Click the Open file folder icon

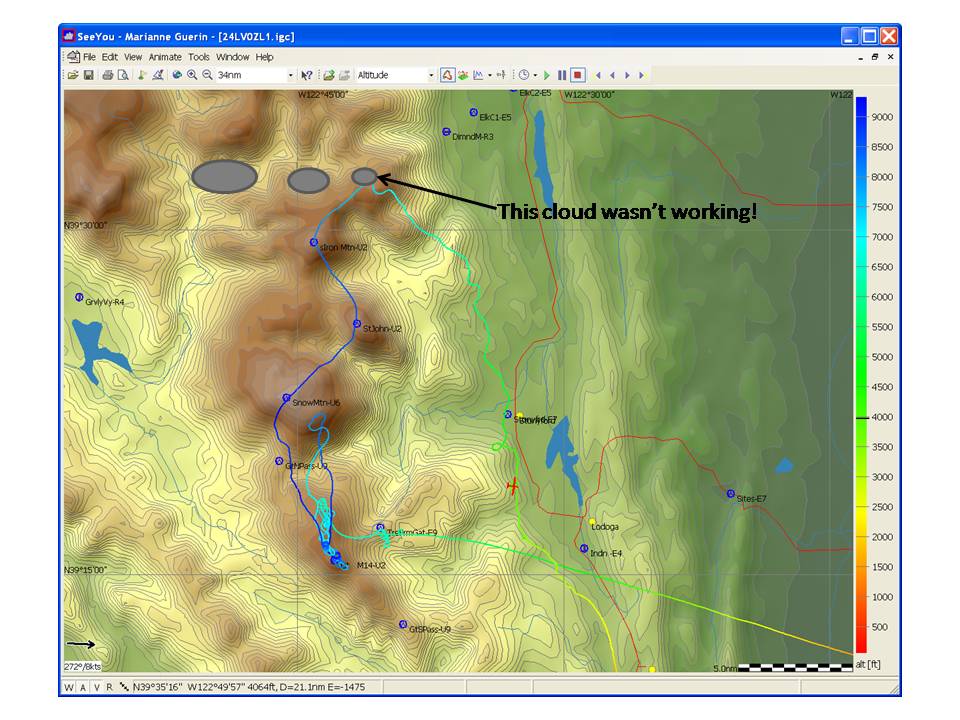click(x=73, y=75)
